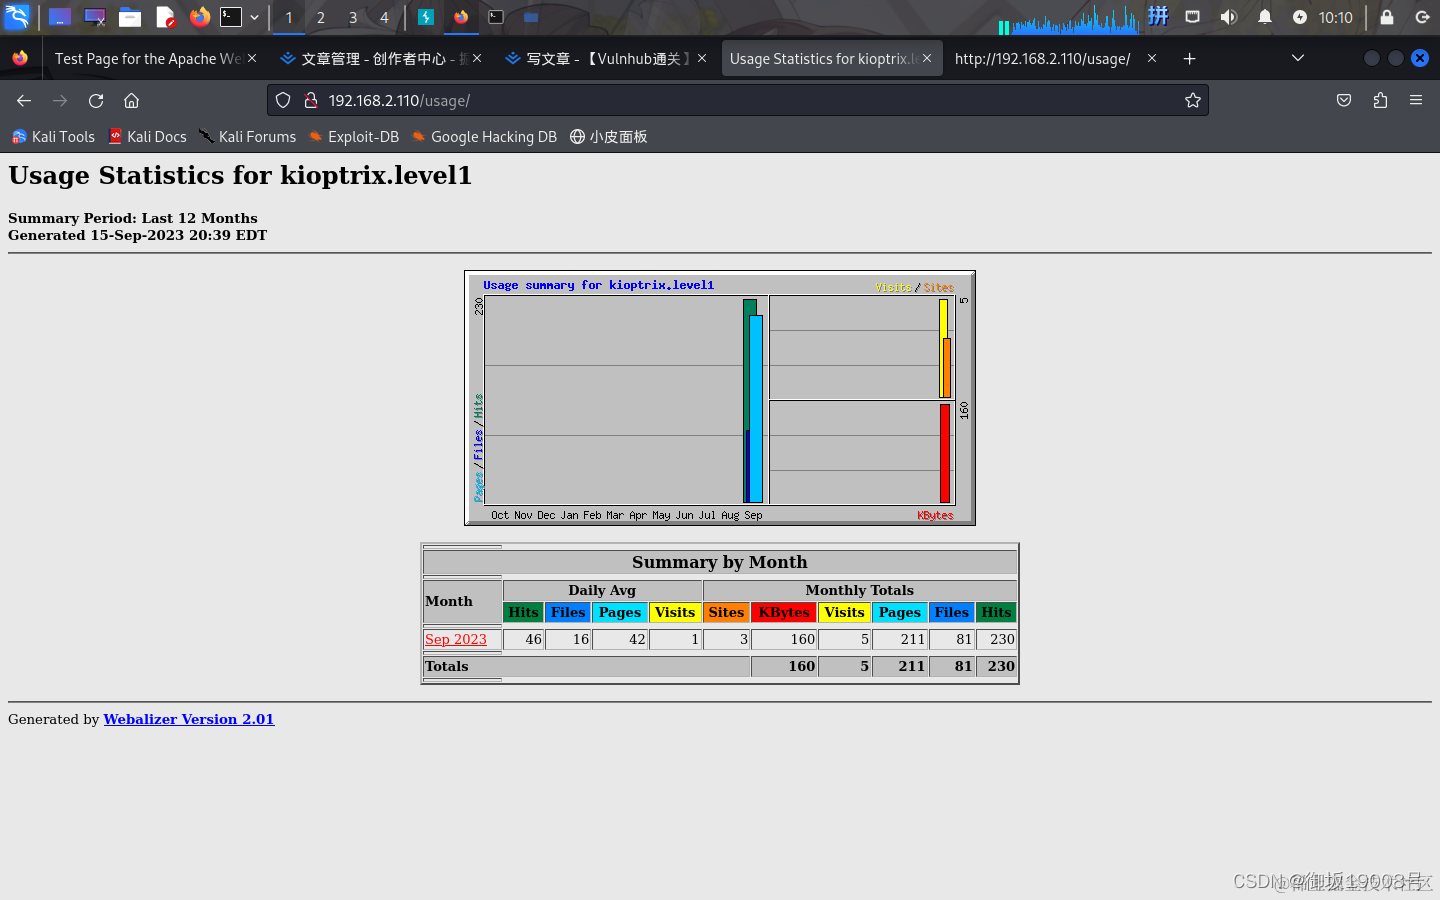Image resolution: width=1440 pixels, height=900 pixels.
Task: Click the KBytes column header
Action: click(784, 612)
